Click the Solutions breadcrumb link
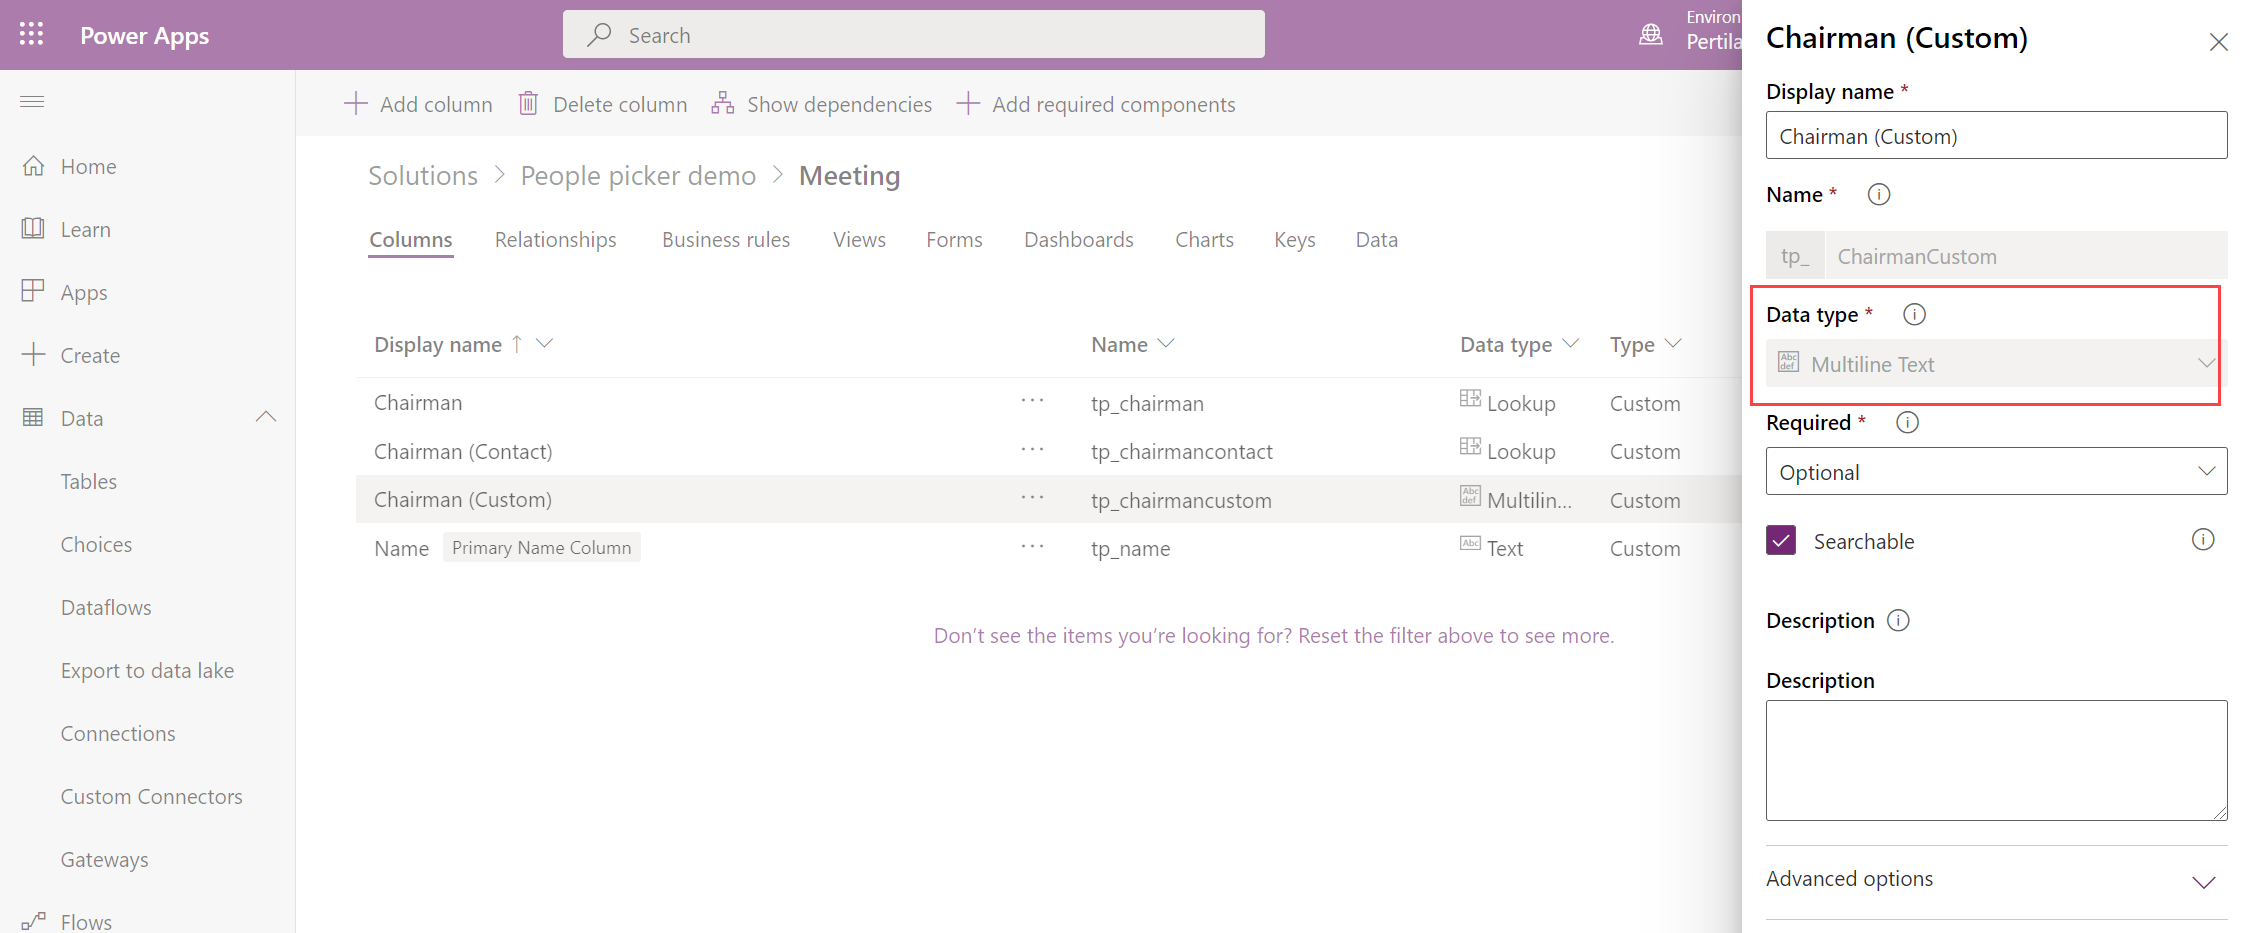Screen dimensions: 2251x933 [423, 176]
